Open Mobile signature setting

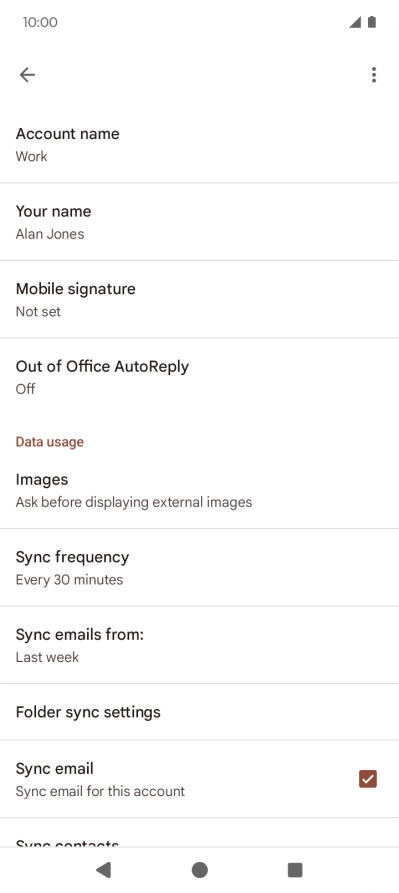[x=199, y=300]
